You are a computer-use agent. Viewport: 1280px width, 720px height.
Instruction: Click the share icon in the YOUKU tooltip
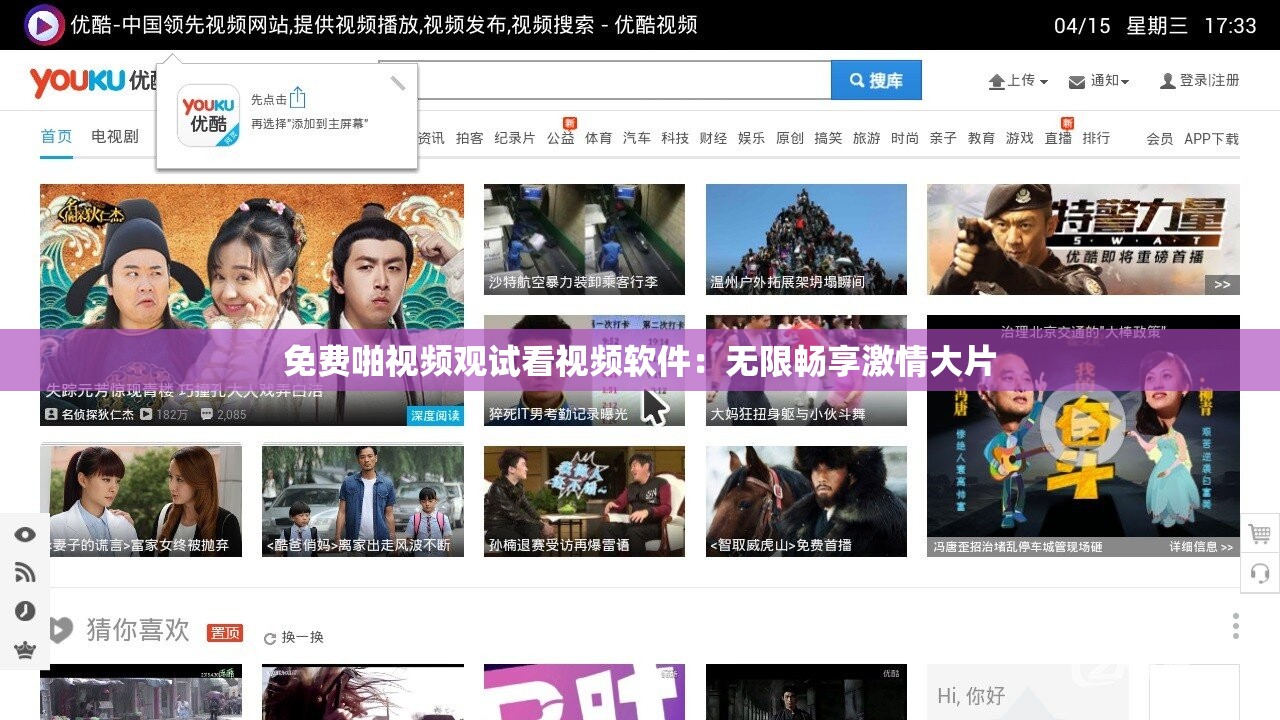[x=298, y=98]
